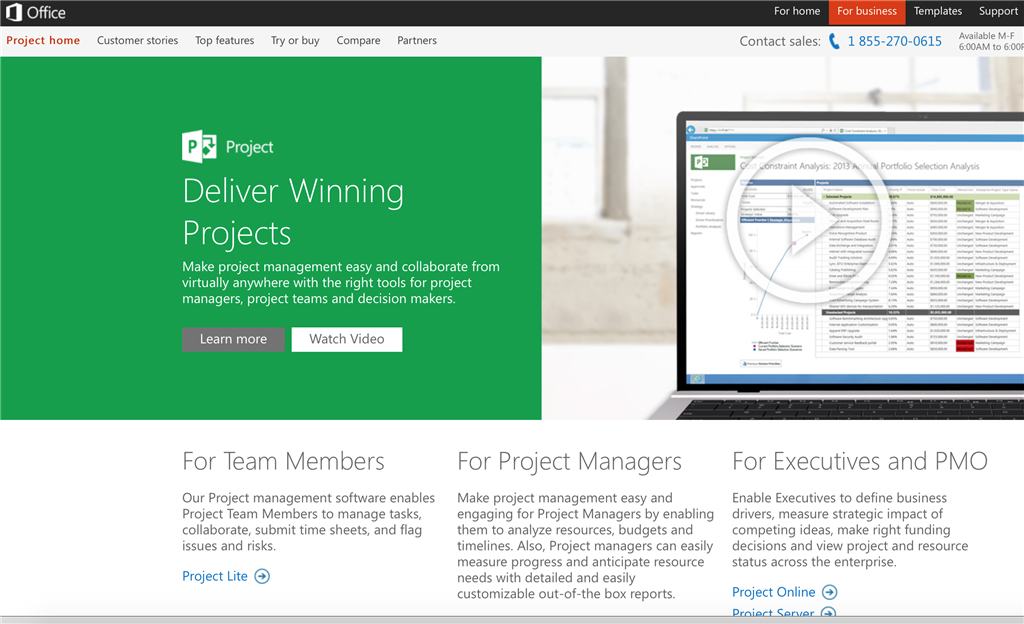Click the Contact sales label
Viewport: 1024px width, 624px height.
780,41
